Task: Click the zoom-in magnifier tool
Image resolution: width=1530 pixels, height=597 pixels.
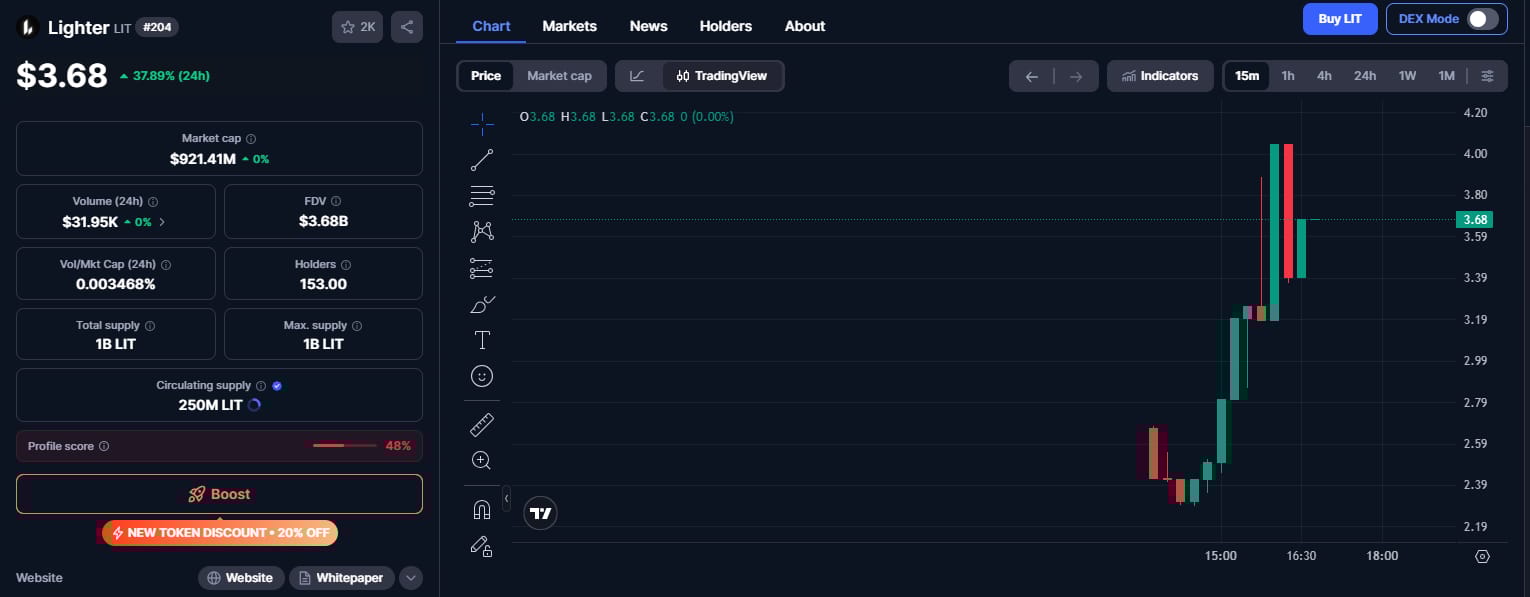Action: point(482,460)
